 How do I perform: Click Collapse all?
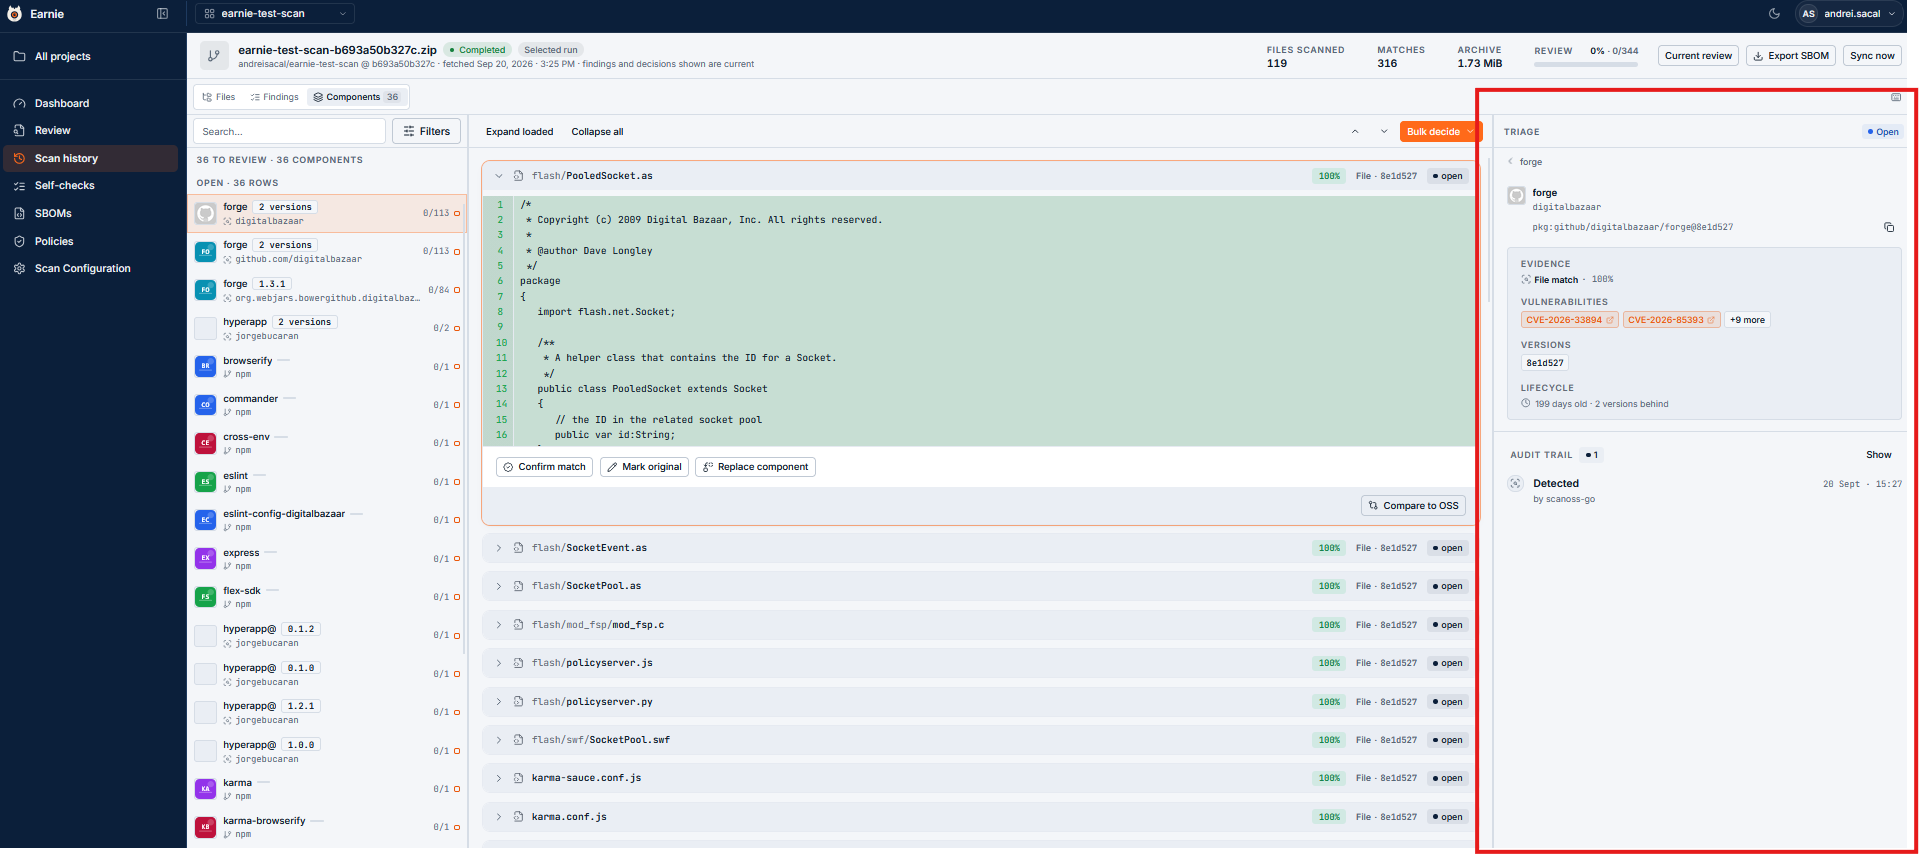pyautogui.click(x=597, y=132)
